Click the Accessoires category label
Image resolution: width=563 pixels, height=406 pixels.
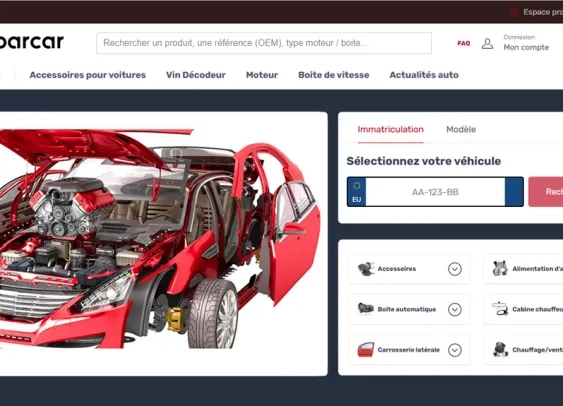(x=396, y=269)
